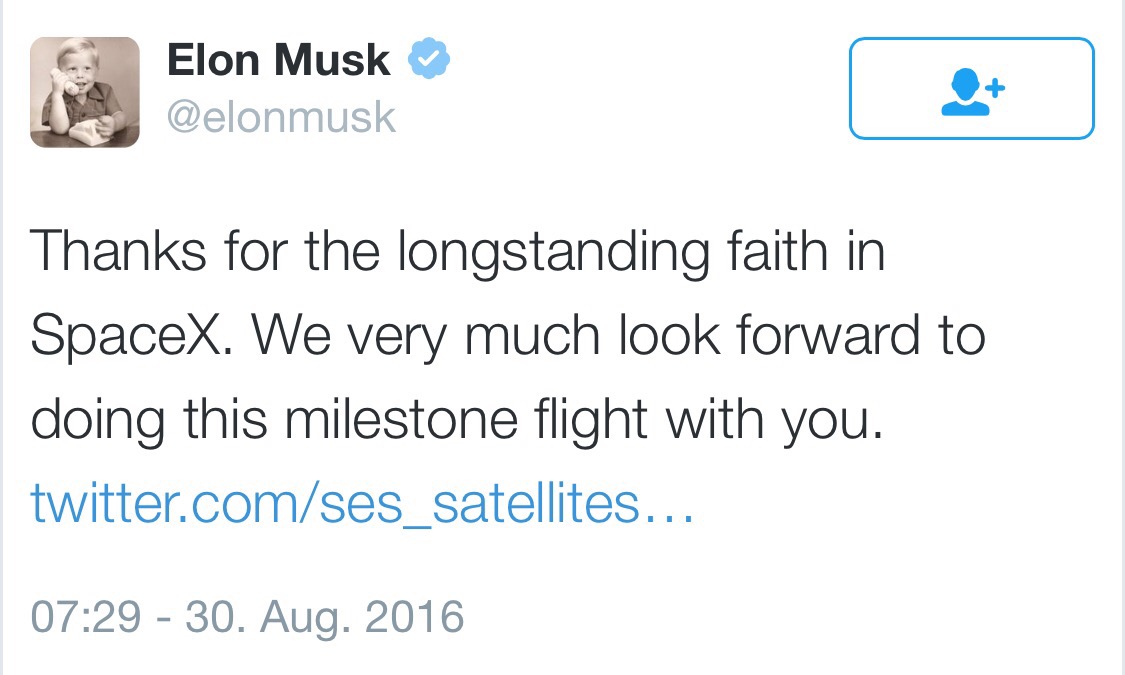Click the follow person-plus icon
This screenshot has width=1125, height=675.
[x=971, y=89]
